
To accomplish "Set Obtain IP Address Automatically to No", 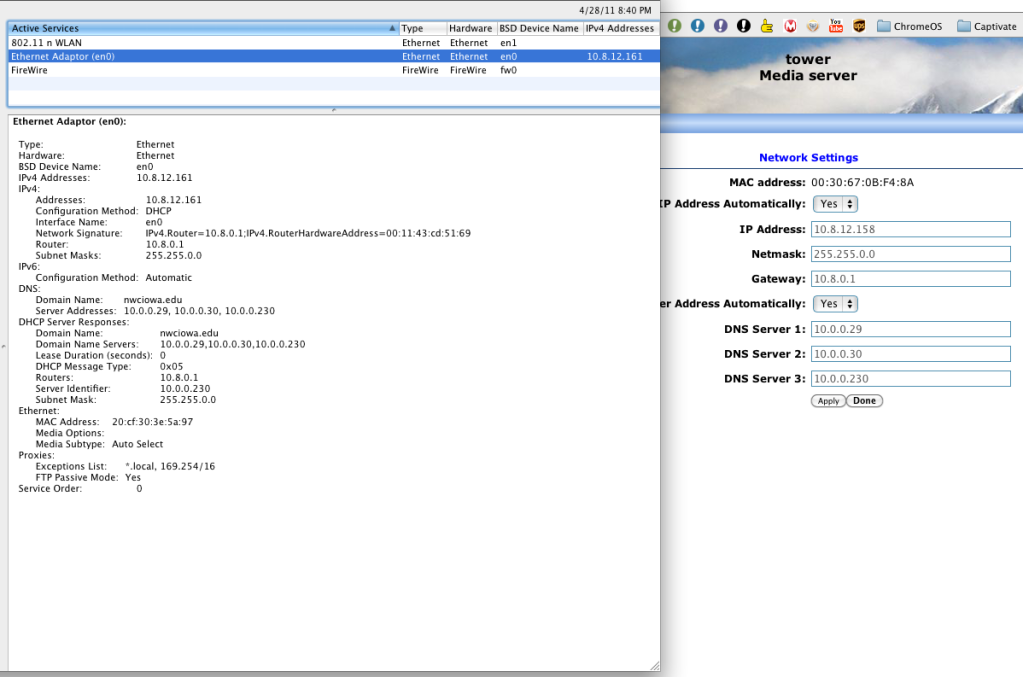I will [834, 203].
